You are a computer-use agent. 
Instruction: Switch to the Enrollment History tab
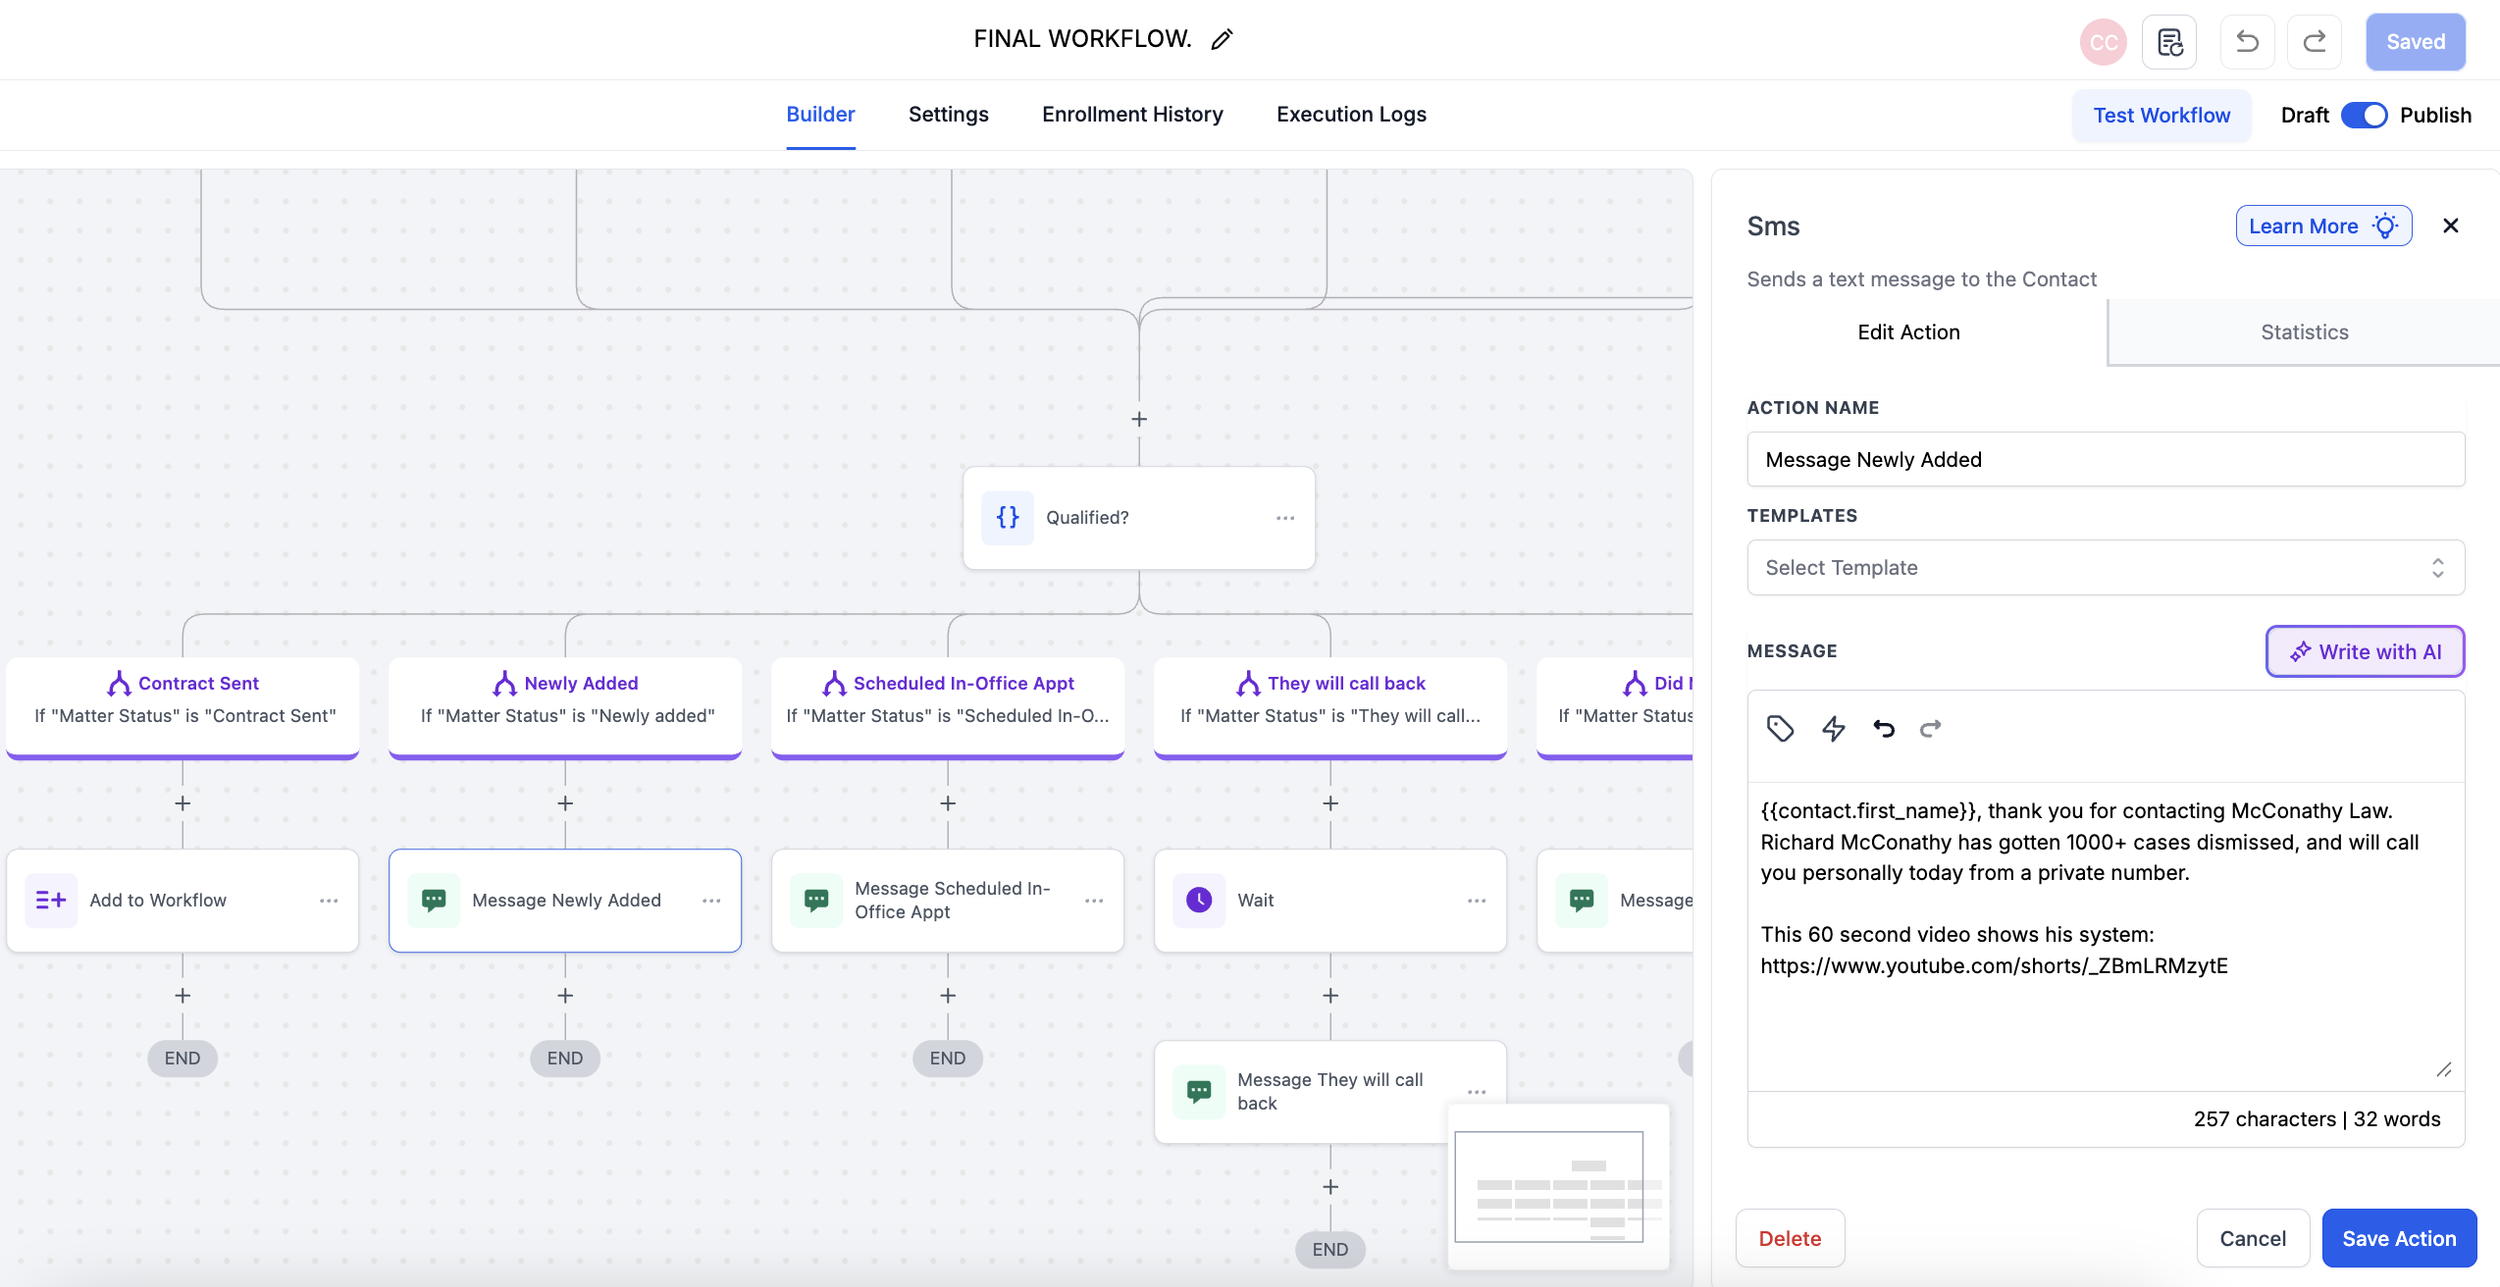point(1132,114)
